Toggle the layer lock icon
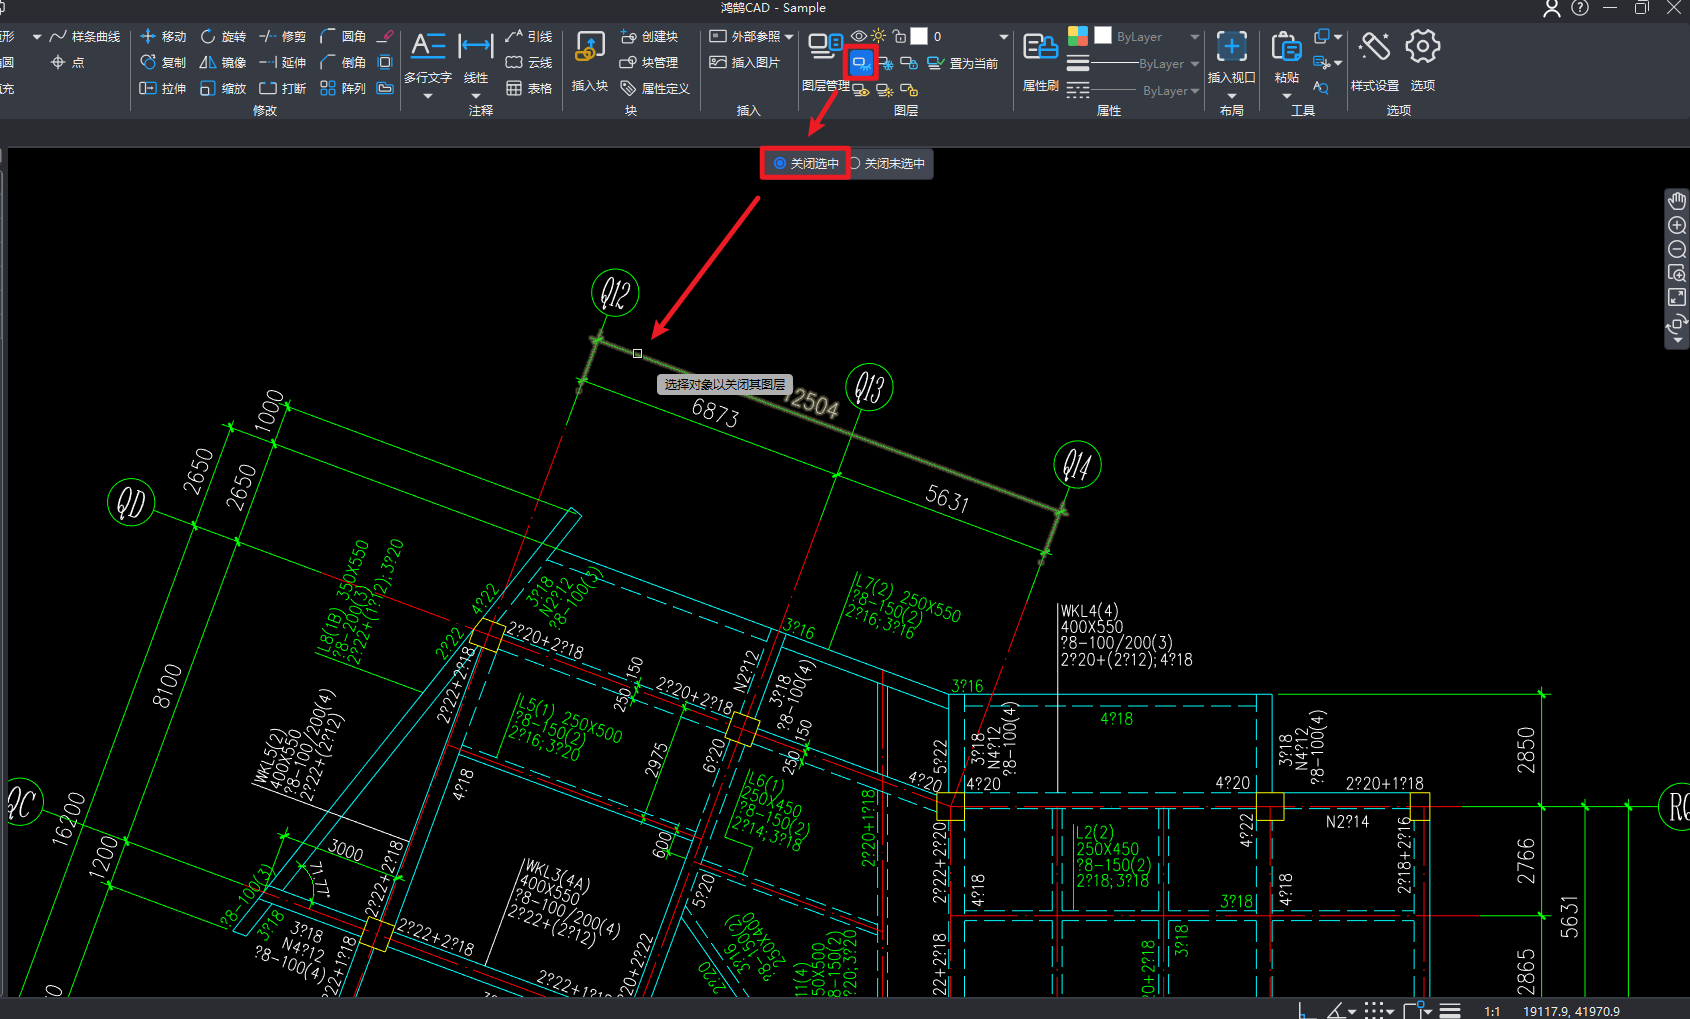This screenshot has width=1690, height=1019. [899, 36]
